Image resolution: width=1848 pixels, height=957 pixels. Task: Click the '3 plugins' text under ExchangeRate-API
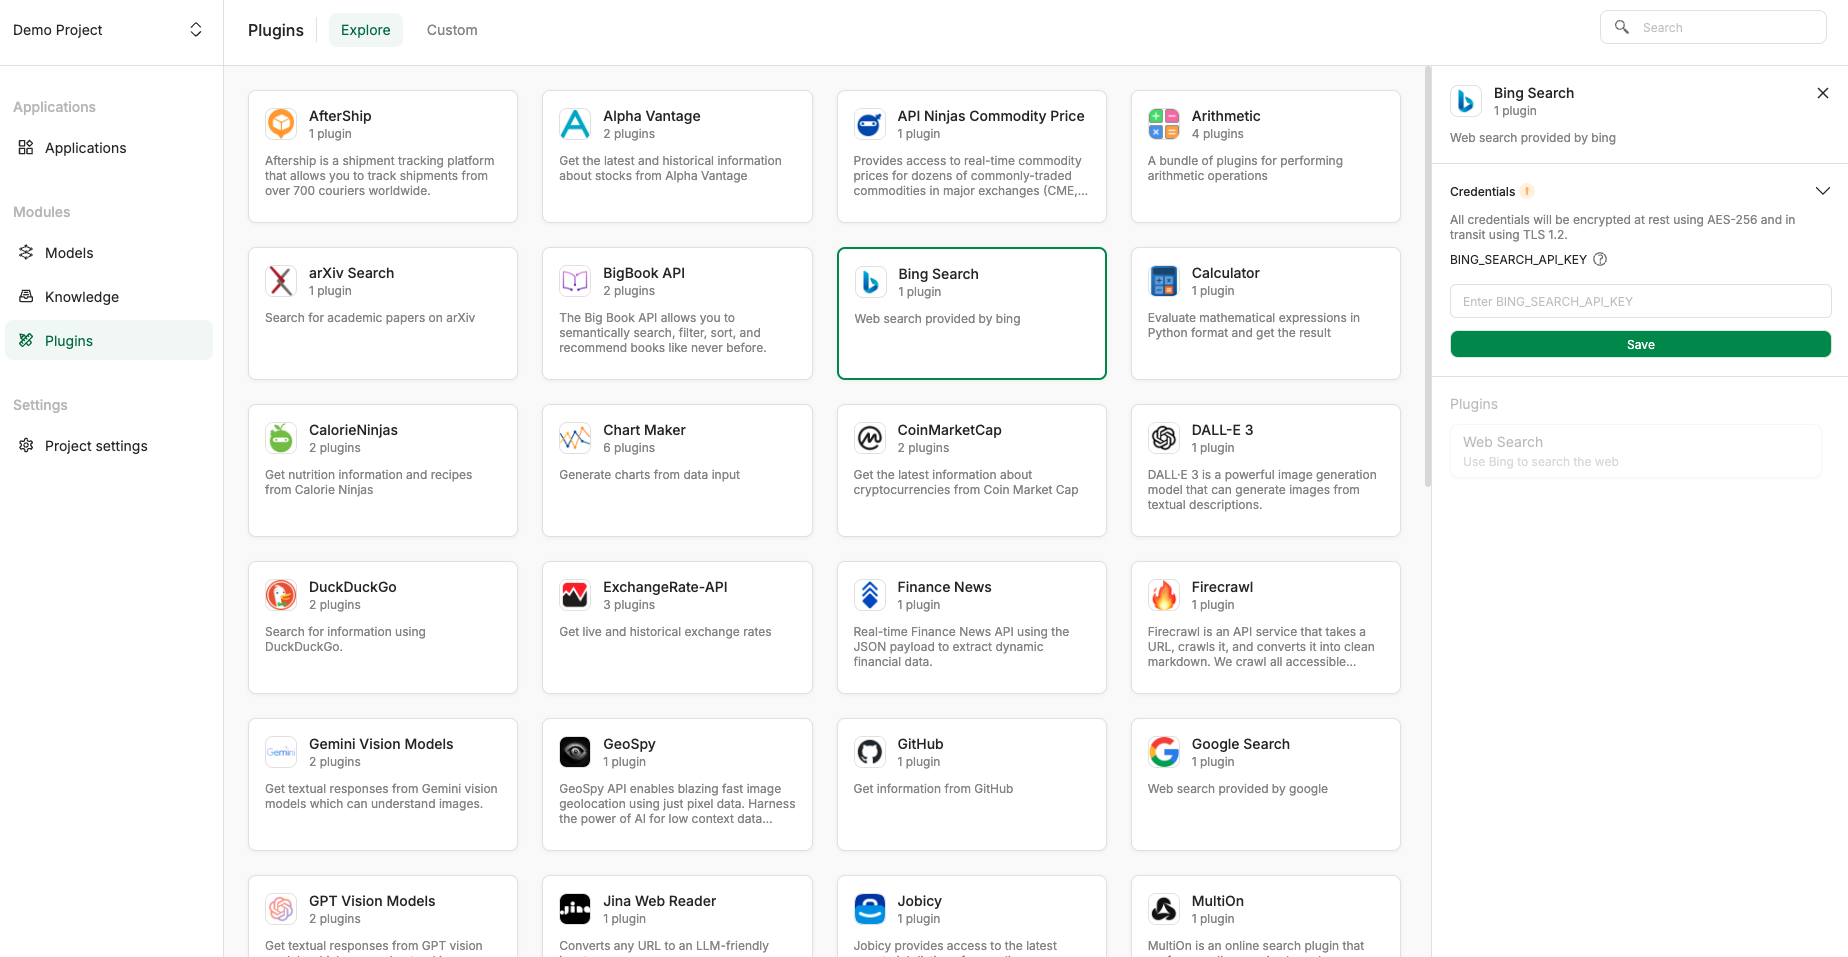pos(629,605)
